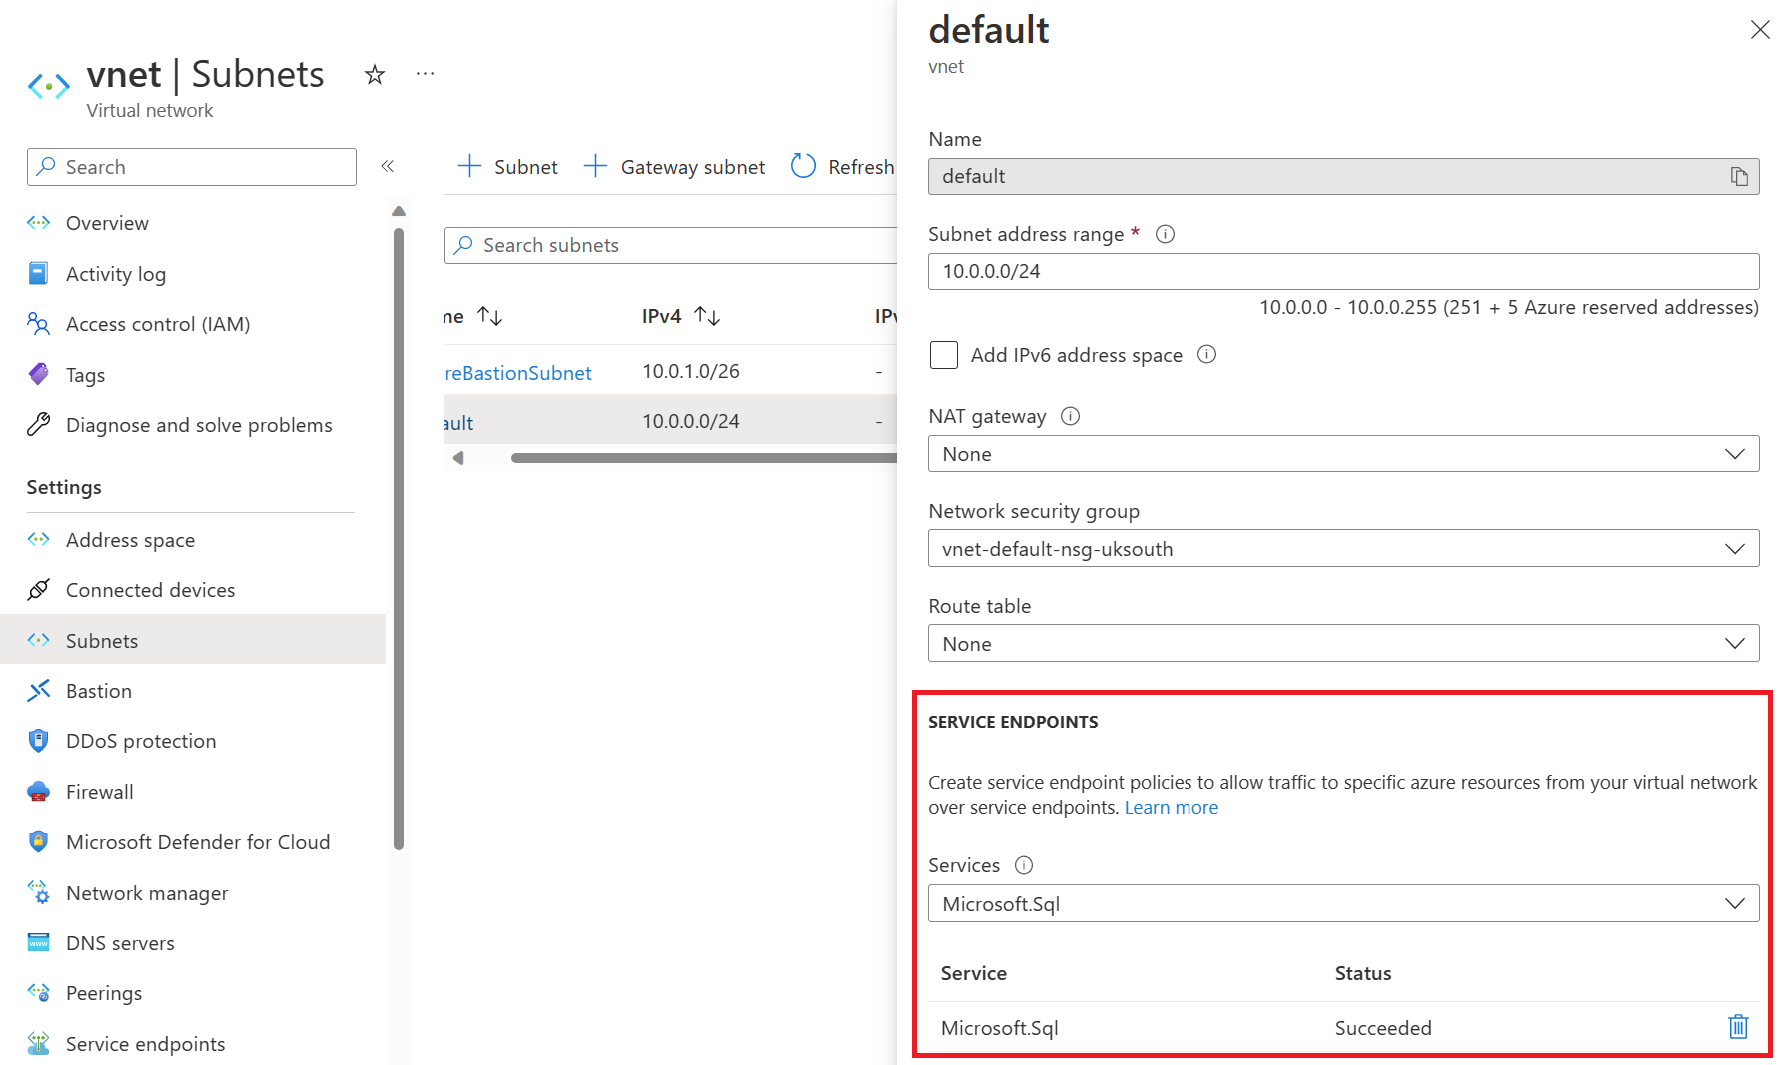
Task: Click the Address space icon
Action: tap(39, 539)
